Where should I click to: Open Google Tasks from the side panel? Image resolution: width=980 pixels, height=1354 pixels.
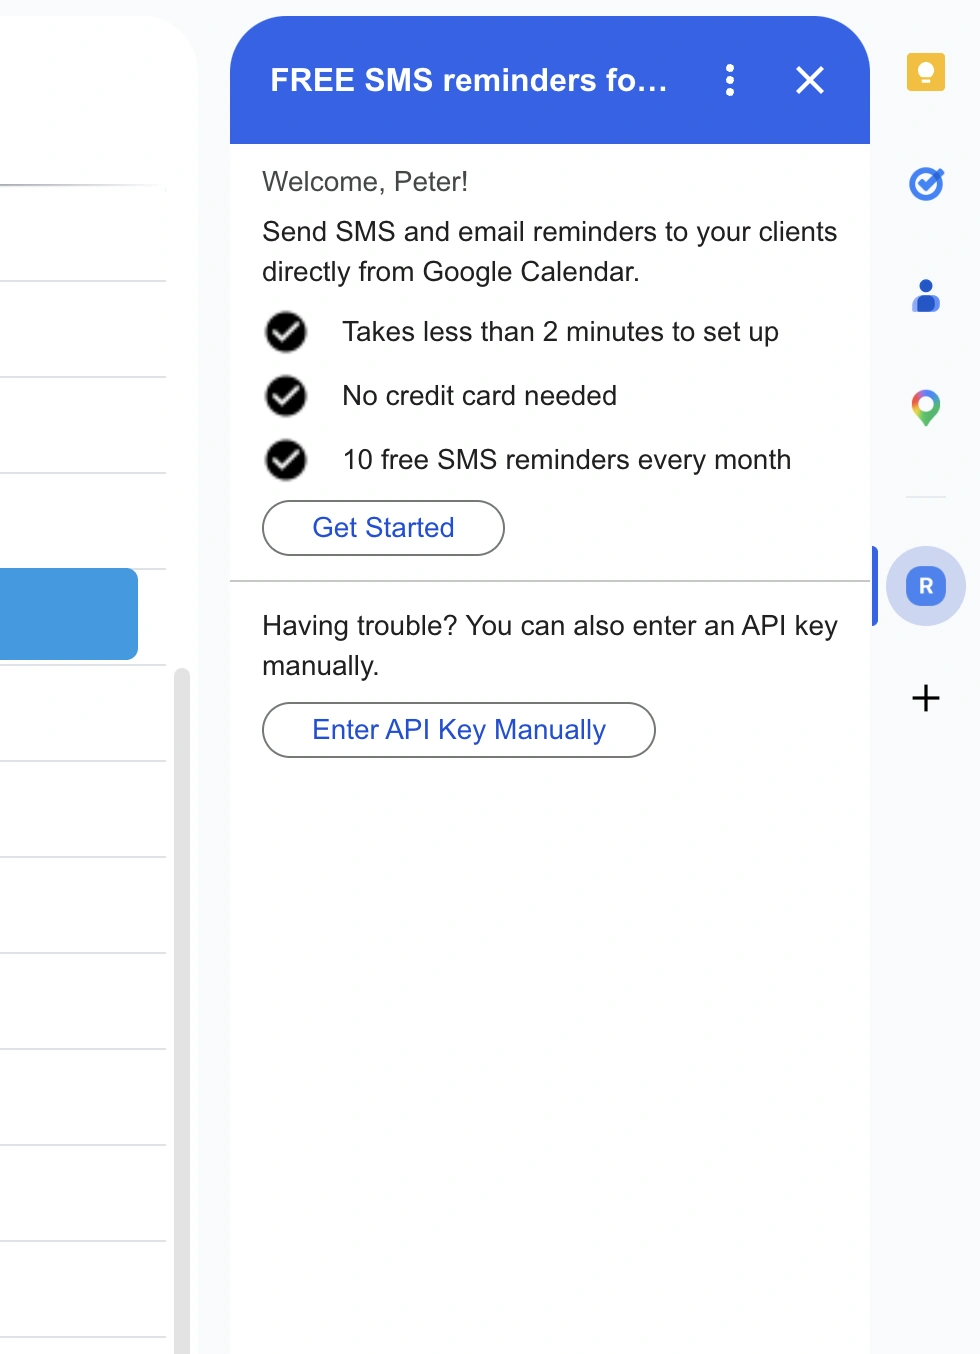pyautogui.click(x=926, y=183)
